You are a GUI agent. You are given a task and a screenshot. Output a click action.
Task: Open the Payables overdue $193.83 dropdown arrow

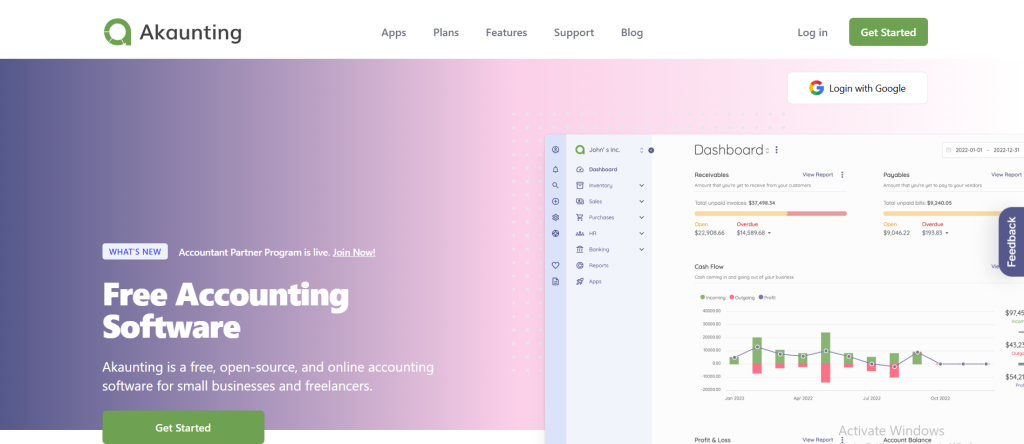click(947, 233)
